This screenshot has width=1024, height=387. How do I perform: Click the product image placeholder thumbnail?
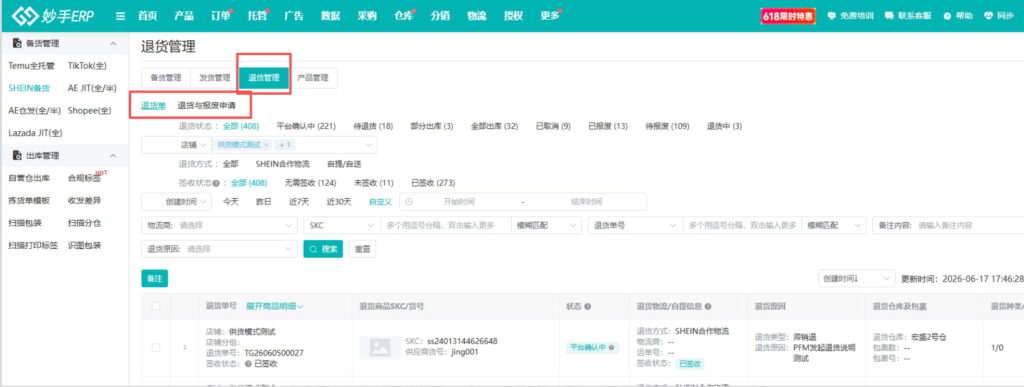point(379,347)
